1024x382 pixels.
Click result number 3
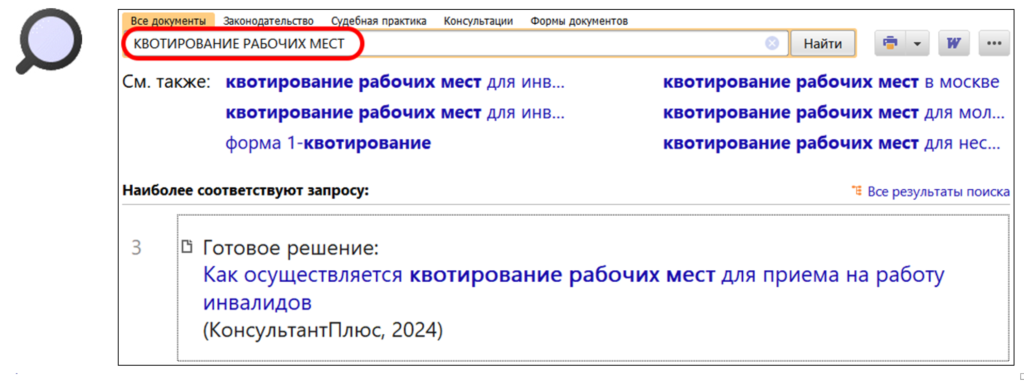click(x=136, y=248)
